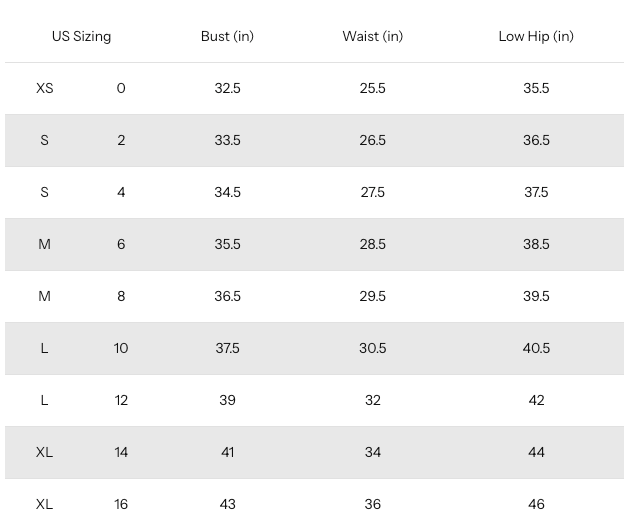Image resolution: width=631 pixels, height=529 pixels.
Task: Click the US Sizing column header
Action: tap(81, 36)
